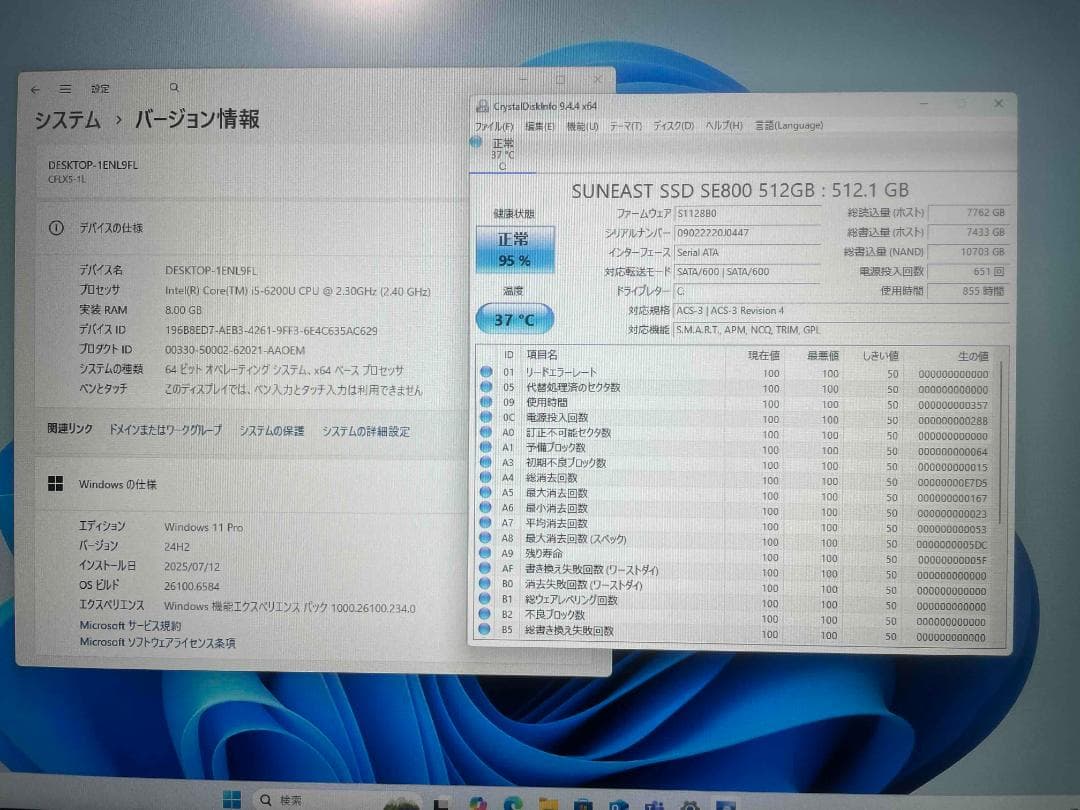Open the ディスク(D) menu
The image size is (1080, 810).
click(x=672, y=127)
